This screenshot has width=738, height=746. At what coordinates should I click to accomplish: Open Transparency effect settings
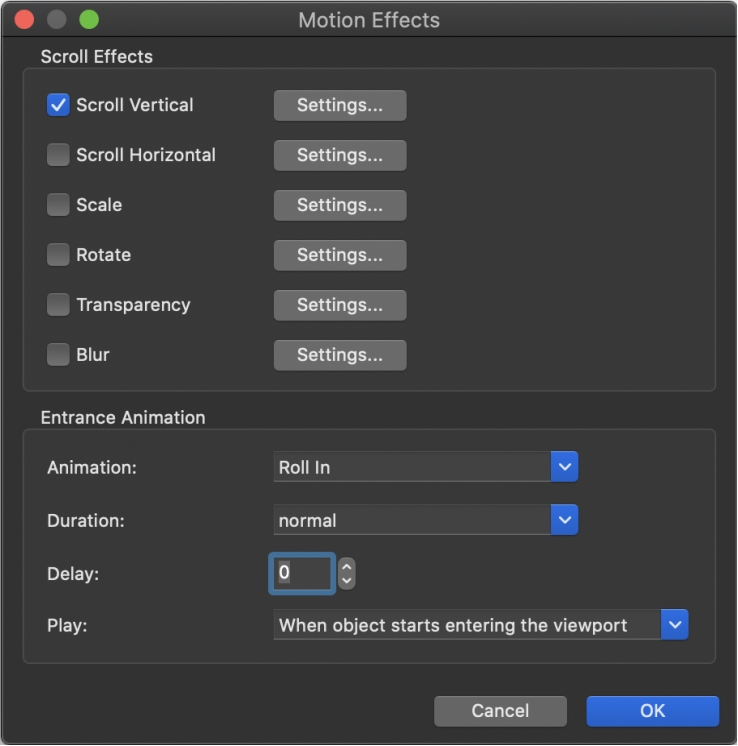(x=340, y=305)
